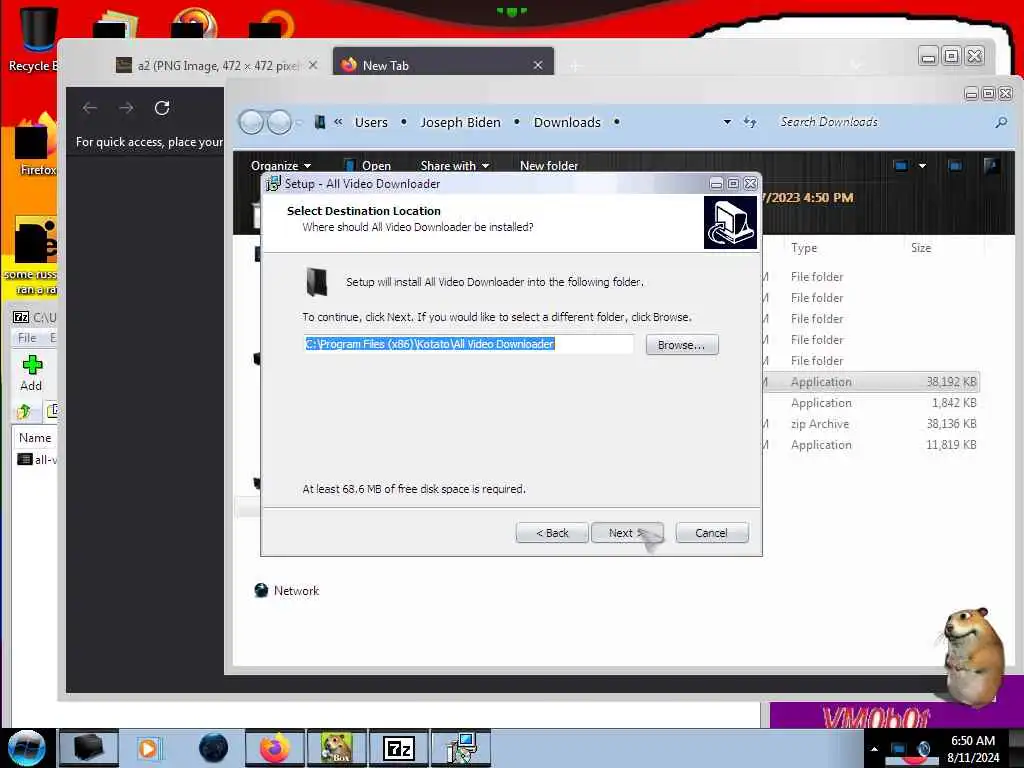Open the Windows Start menu
Screen dimensions: 1024x768
pos(27,748)
